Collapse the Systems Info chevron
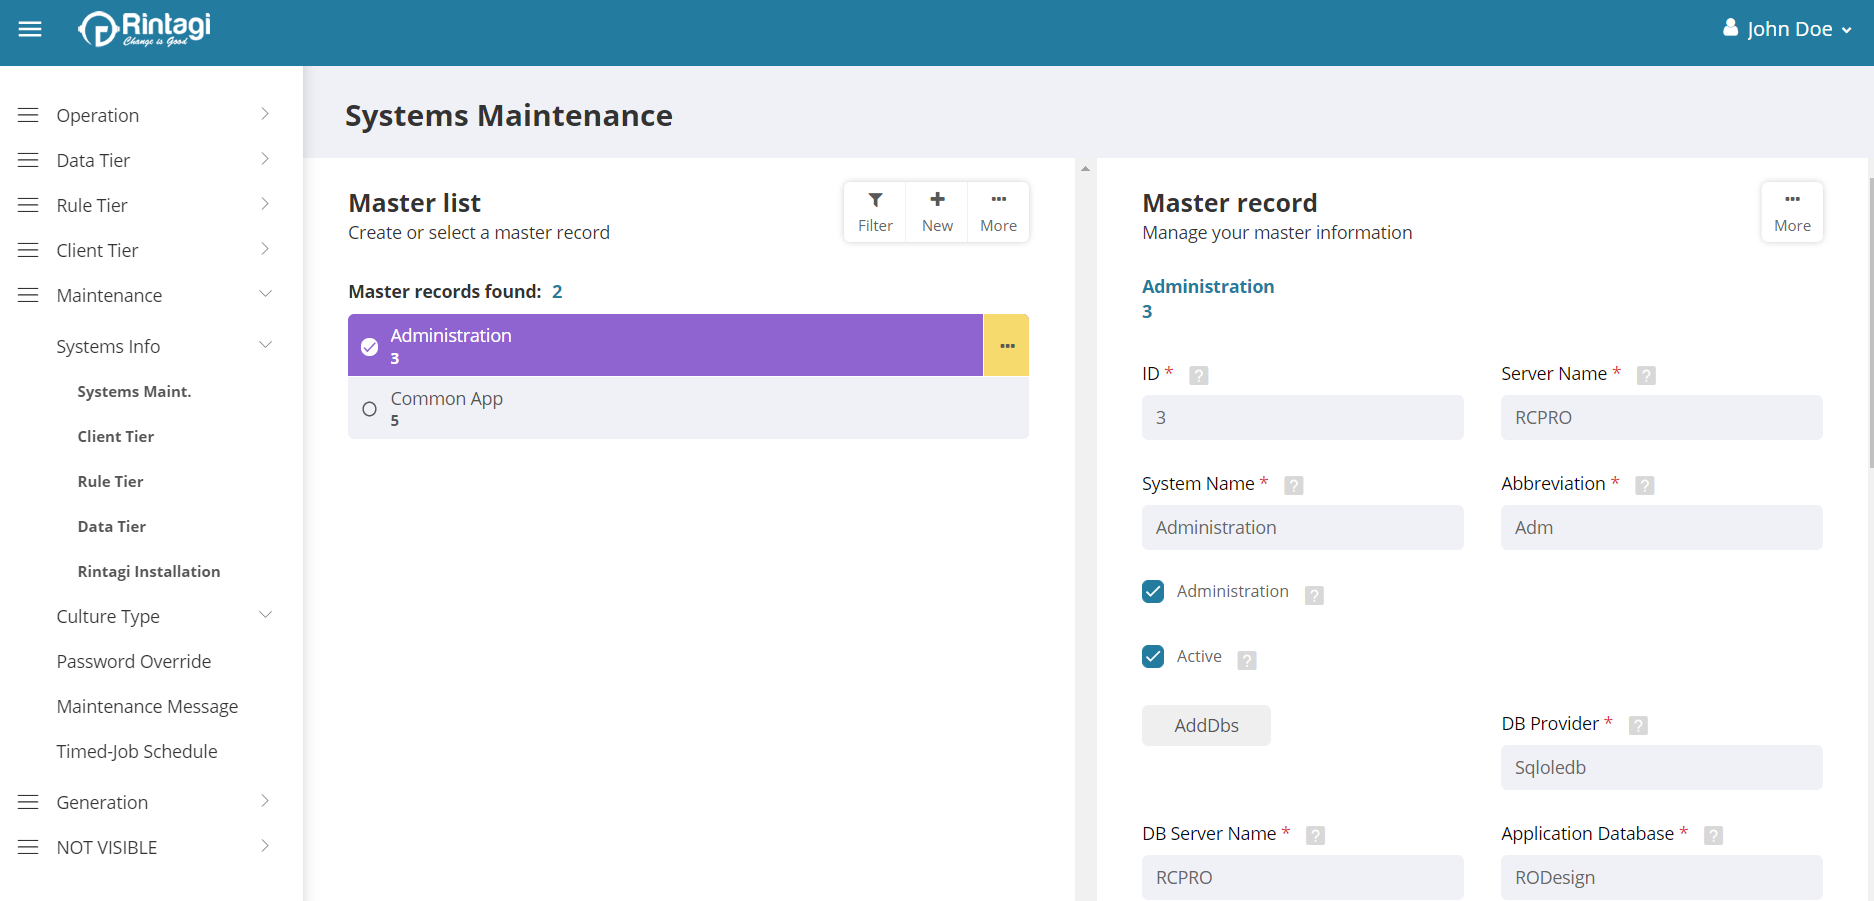The width and height of the screenshot is (1874, 901). click(x=265, y=345)
